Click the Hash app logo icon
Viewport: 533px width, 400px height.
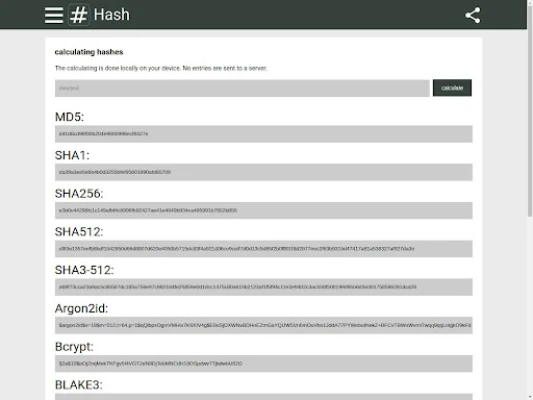79,15
